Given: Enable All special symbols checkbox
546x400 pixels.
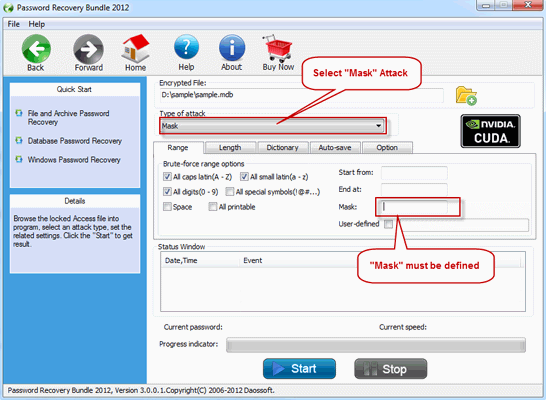Looking at the screenshot, I should 230,191.
